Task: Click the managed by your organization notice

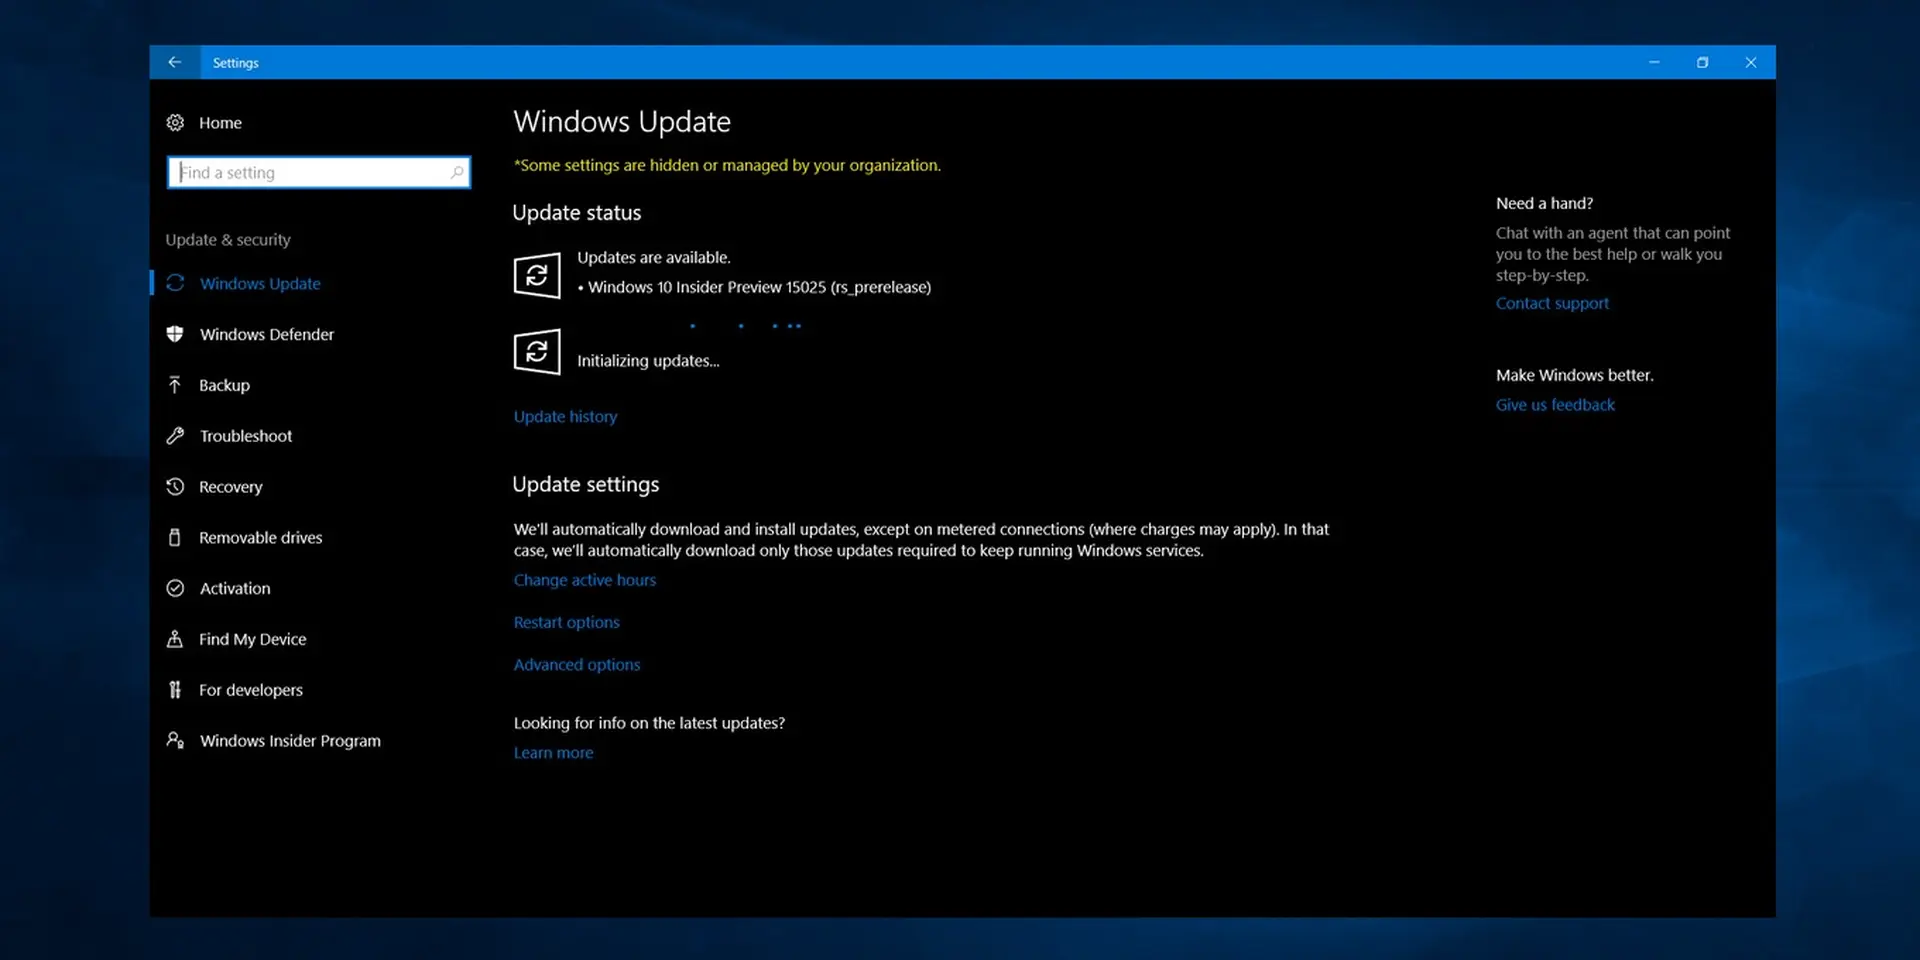Action: pyautogui.click(x=727, y=165)
